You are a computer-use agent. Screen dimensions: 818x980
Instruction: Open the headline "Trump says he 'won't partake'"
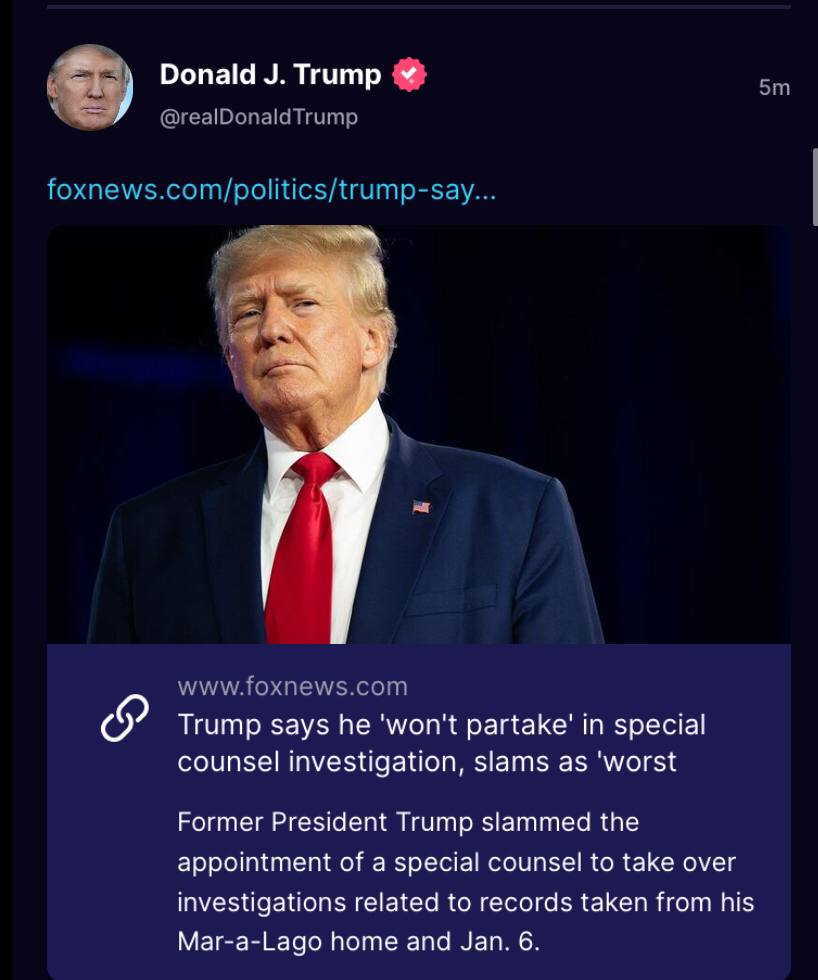pos(441,724)
